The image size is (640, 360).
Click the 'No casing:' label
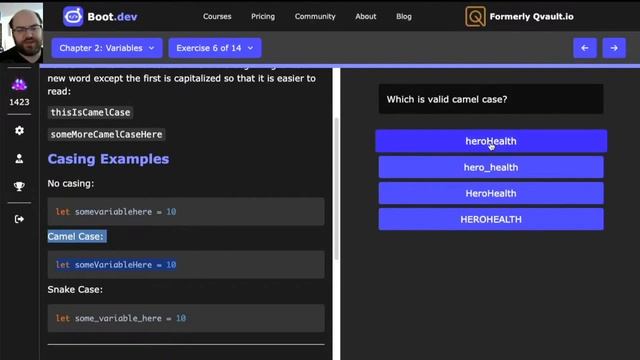71,184
